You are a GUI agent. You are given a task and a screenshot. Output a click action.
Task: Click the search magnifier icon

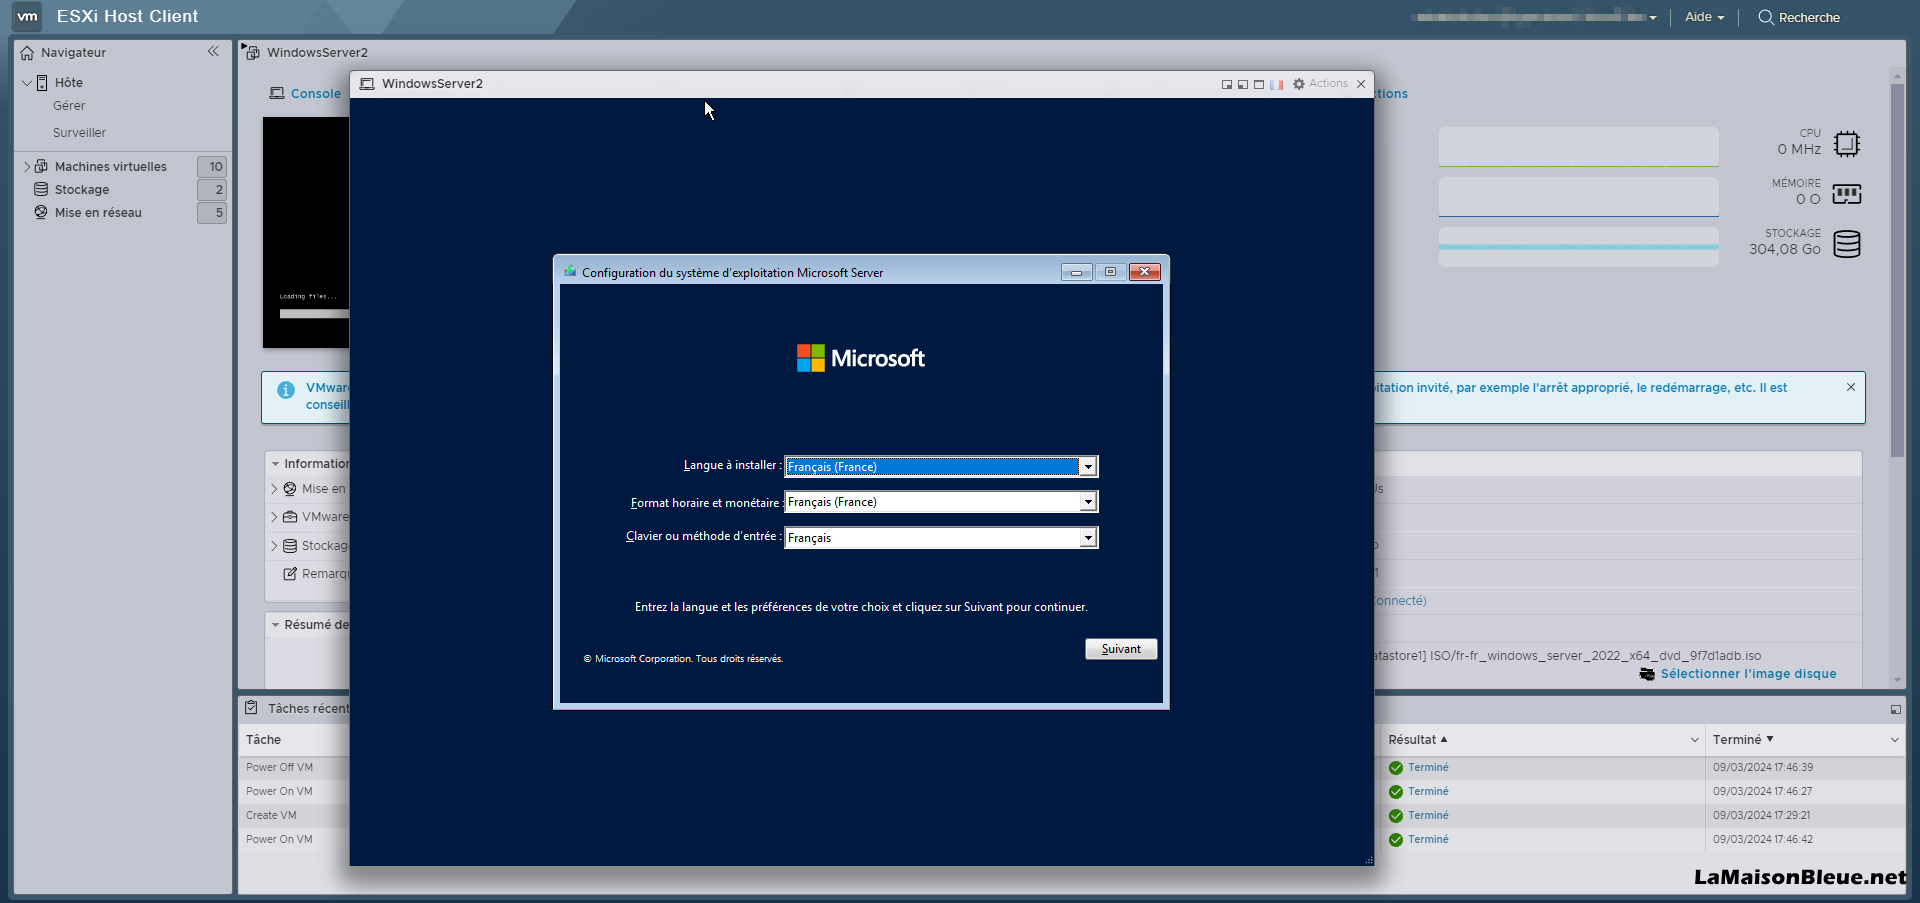[1766, 17]
